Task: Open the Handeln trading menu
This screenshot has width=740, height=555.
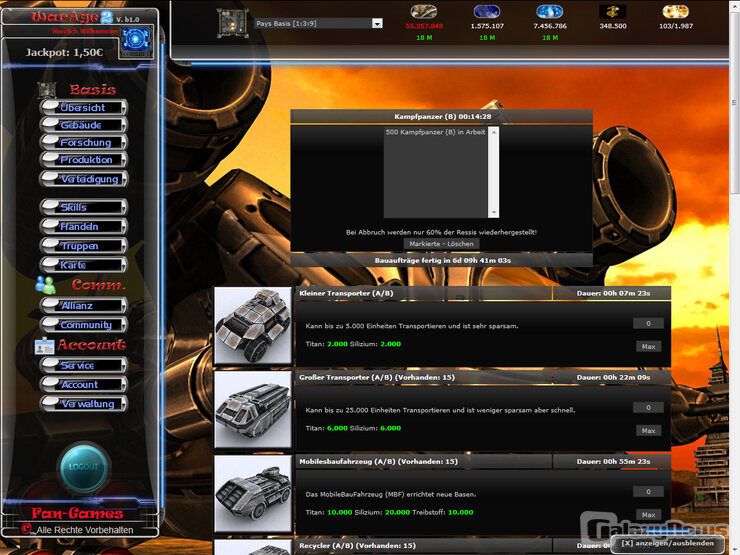Action: click(x=84, y=227)
